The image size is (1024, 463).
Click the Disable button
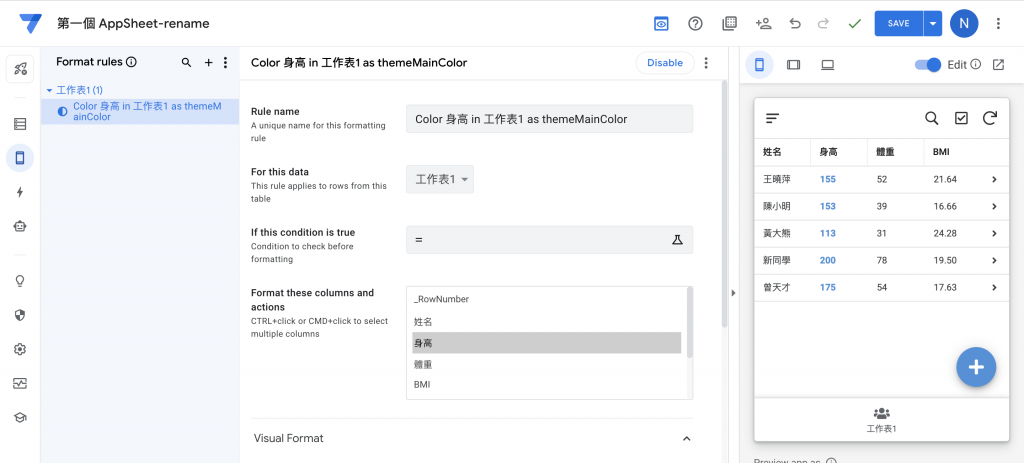[x=664, y=62]
